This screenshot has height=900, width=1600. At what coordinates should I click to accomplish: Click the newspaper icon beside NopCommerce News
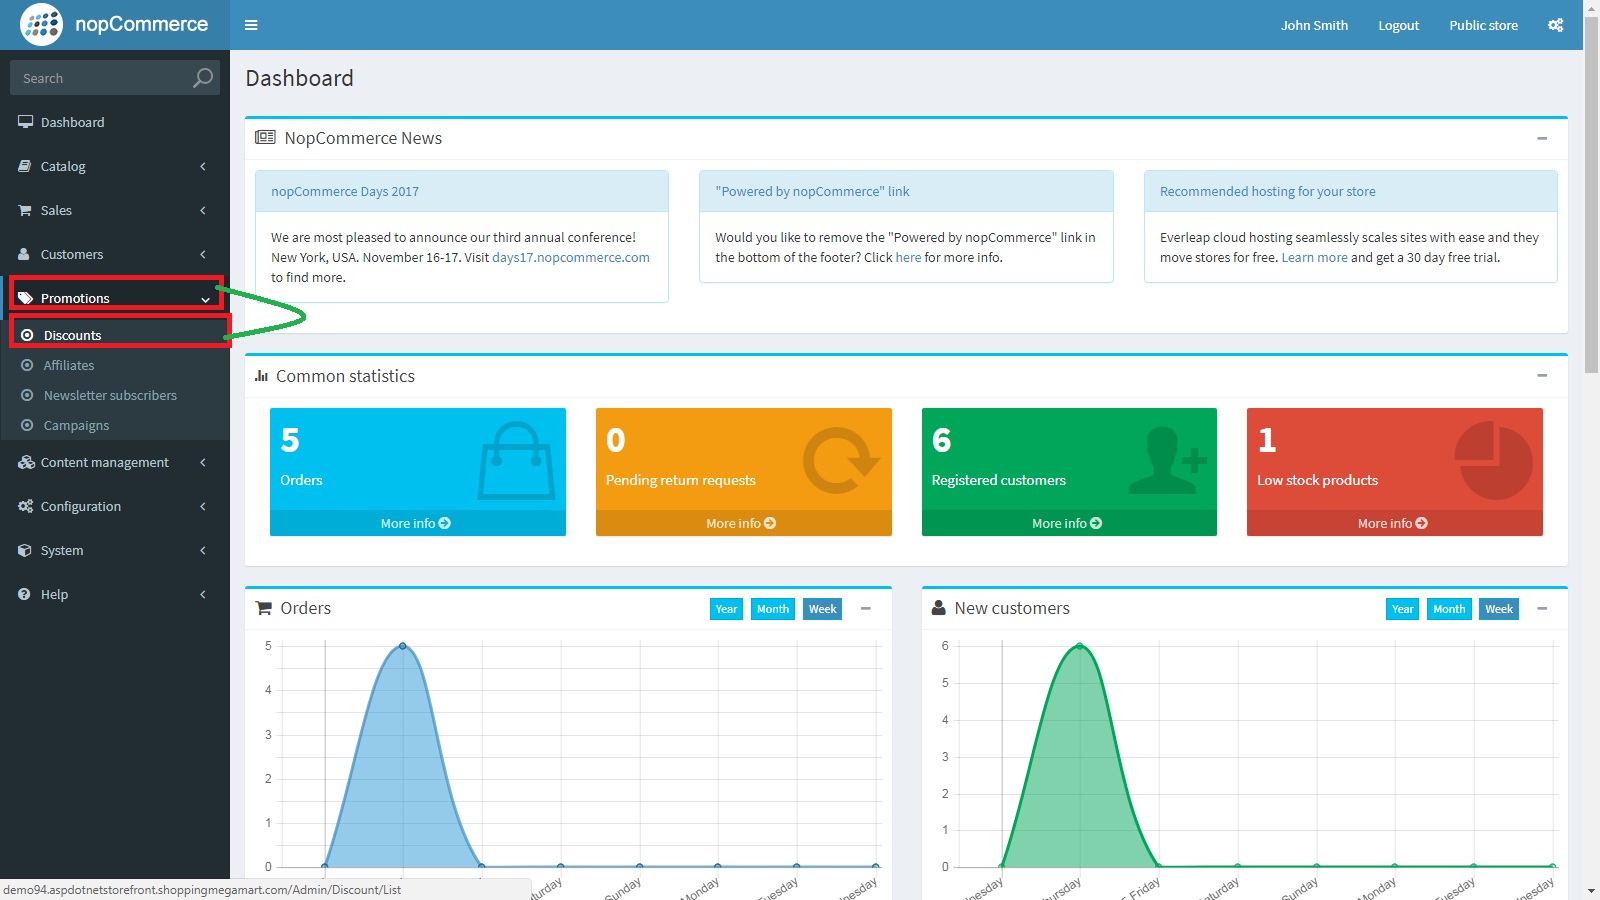[x=265, y=137]
